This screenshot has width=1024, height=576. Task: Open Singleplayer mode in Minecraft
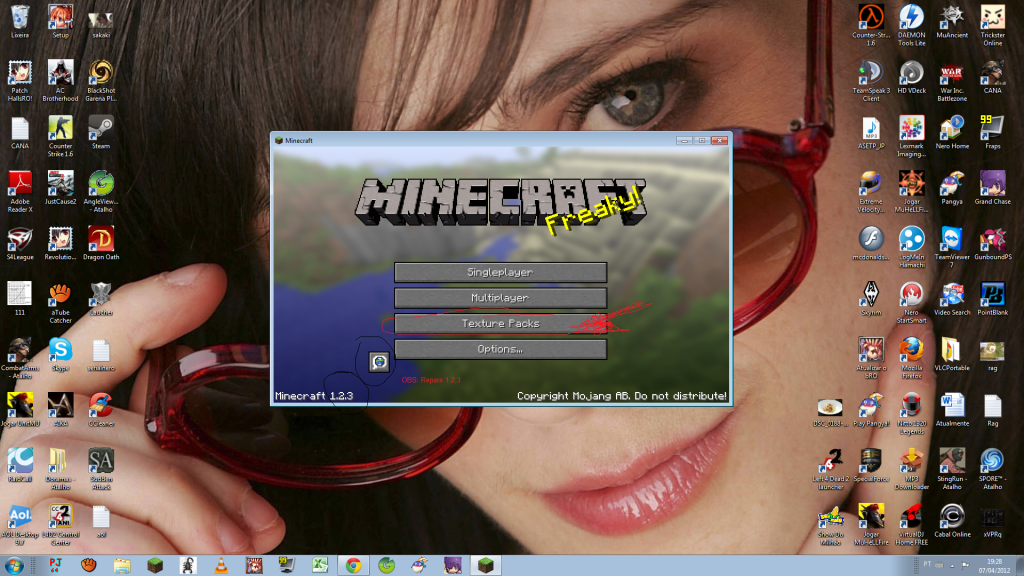click(x=501, y=272)
